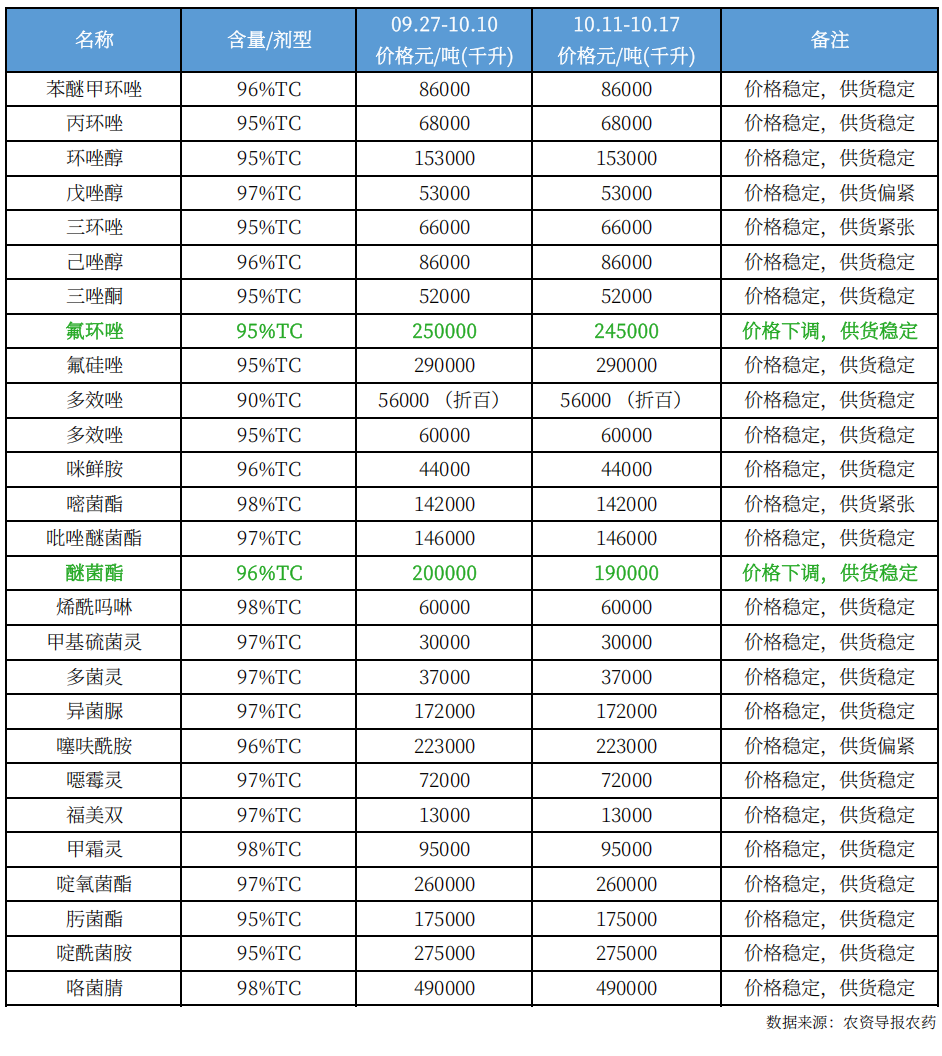The width and height of the screenshot is (942, 1056).
Task: Select the 三唑酮 name cell
Action: point(94,296)
